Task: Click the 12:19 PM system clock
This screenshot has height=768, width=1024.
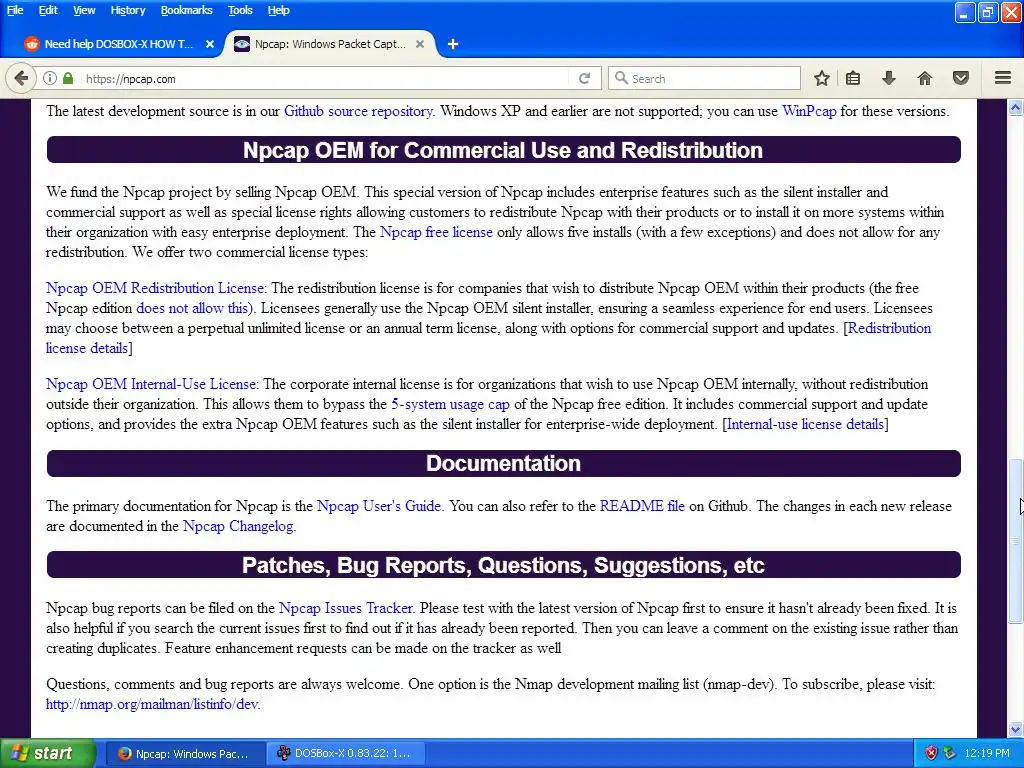Action: coord(987,754)
